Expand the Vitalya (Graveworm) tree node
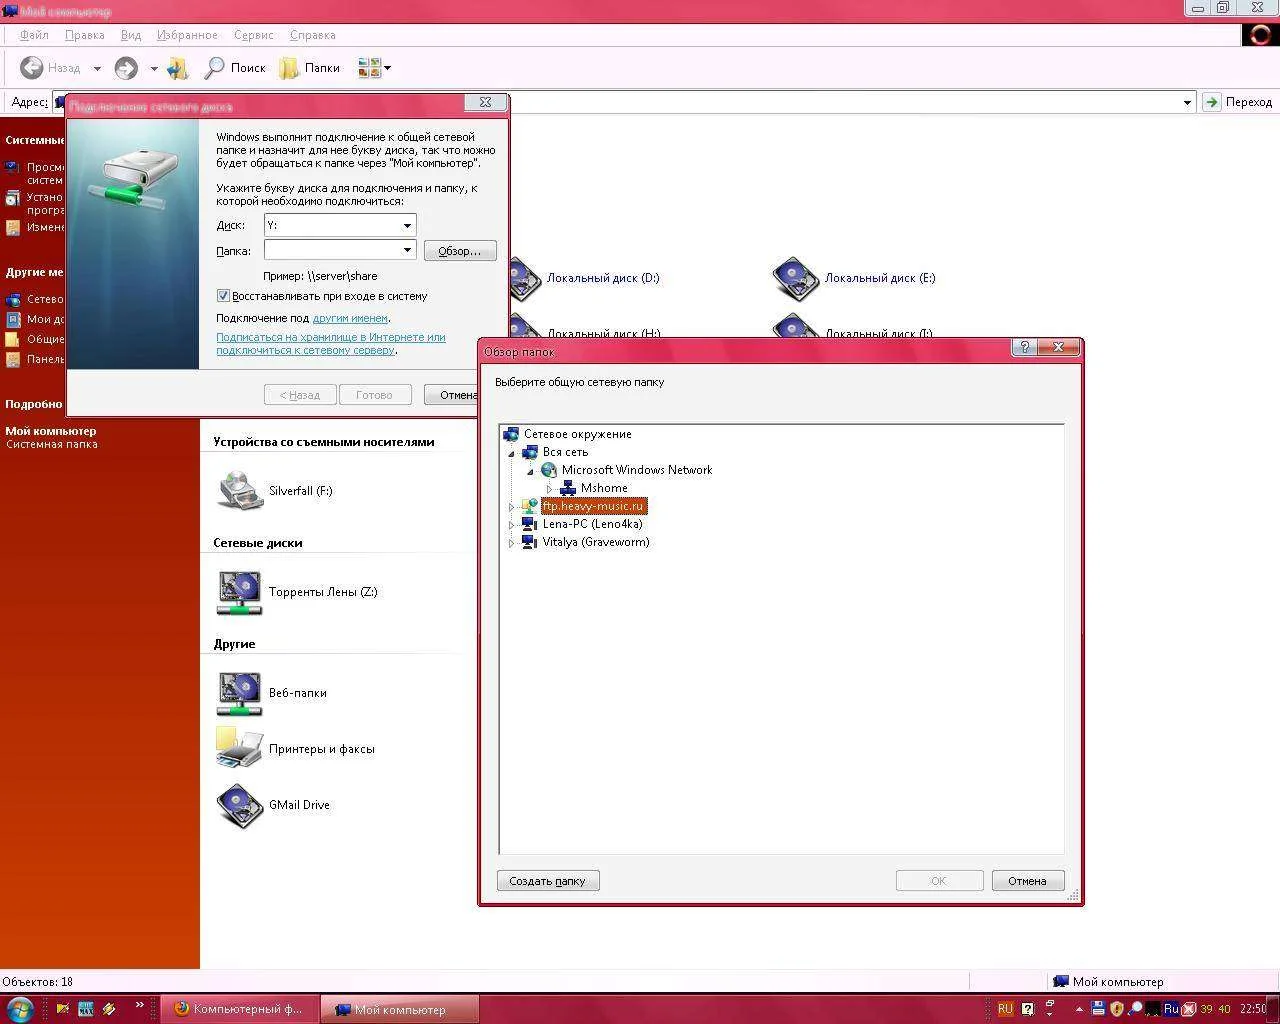Image resolution: width=1280 pixels, height=1024 pixels. tap(512, 543)
